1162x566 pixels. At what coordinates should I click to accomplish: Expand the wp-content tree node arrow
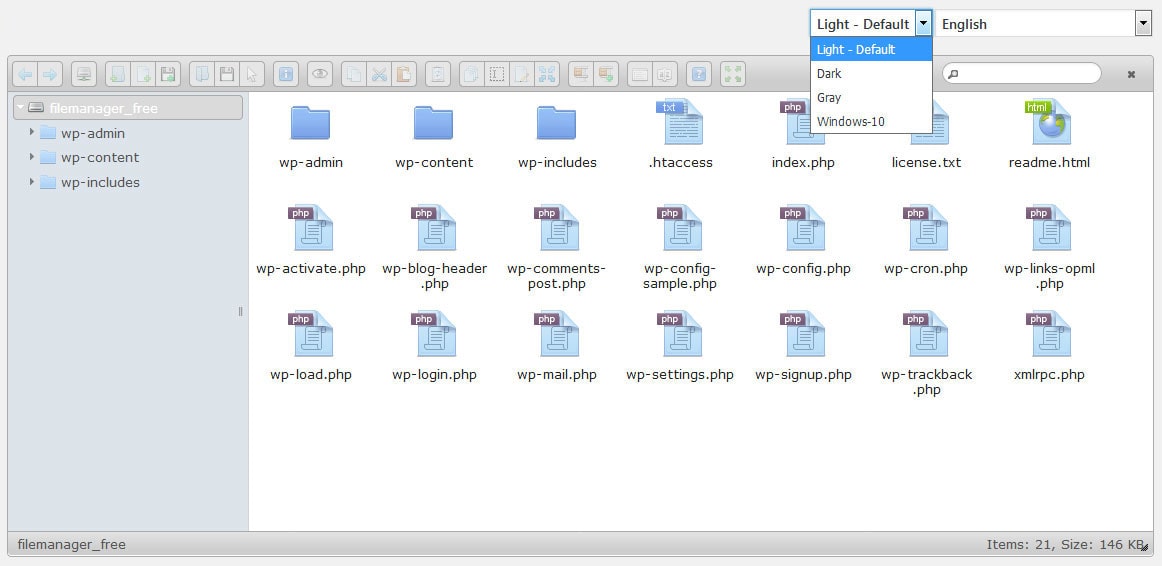point(32,157)
